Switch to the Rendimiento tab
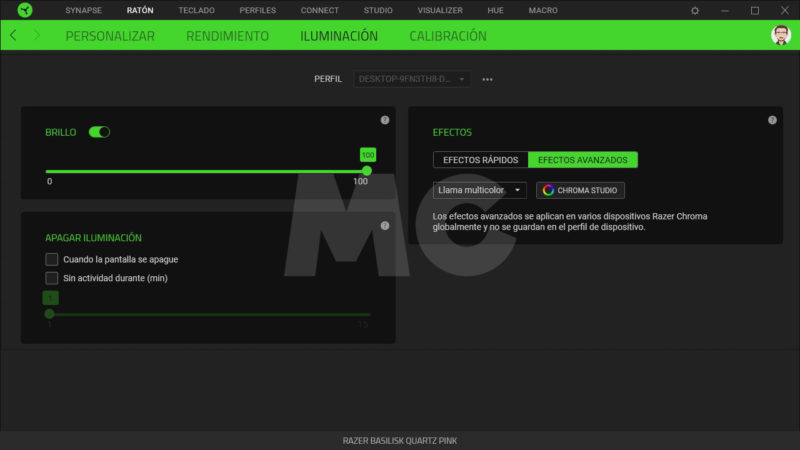800x450 pixels. click(227, 36)
